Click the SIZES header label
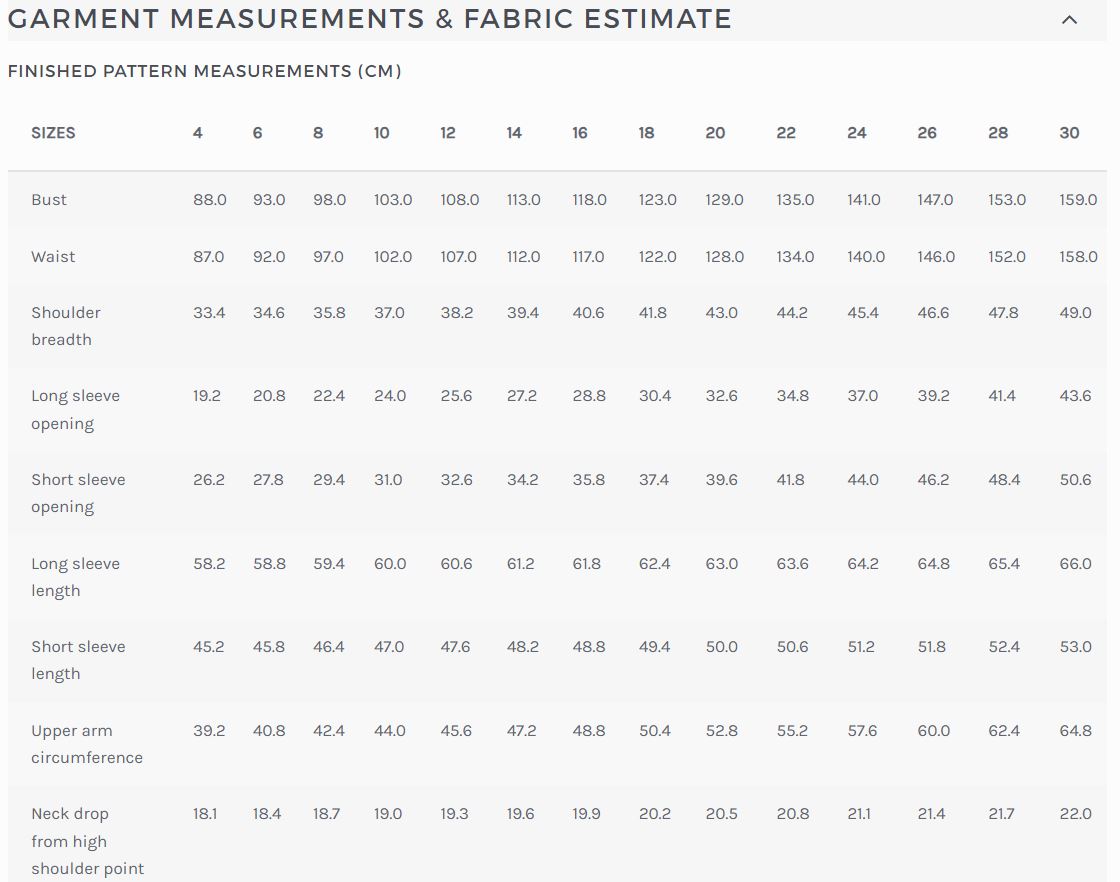 (x=54, y=133)
